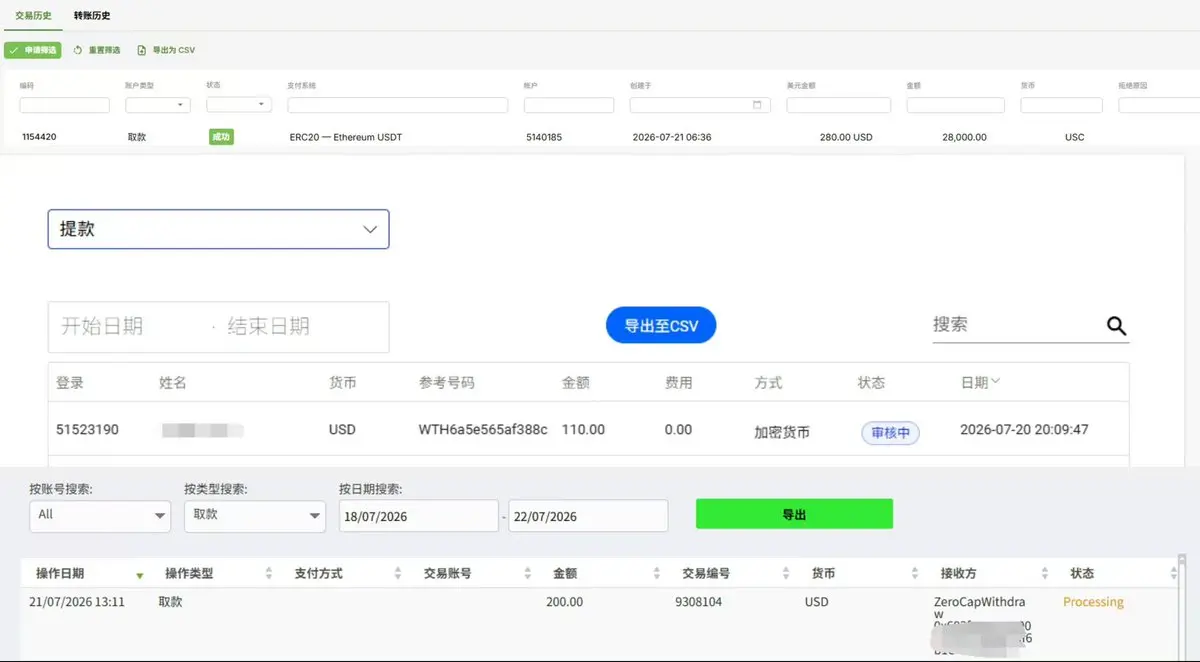The width and height of the screenshot is (1200, 662).
Task: Click account number 5140185
Action: (544, 137)
